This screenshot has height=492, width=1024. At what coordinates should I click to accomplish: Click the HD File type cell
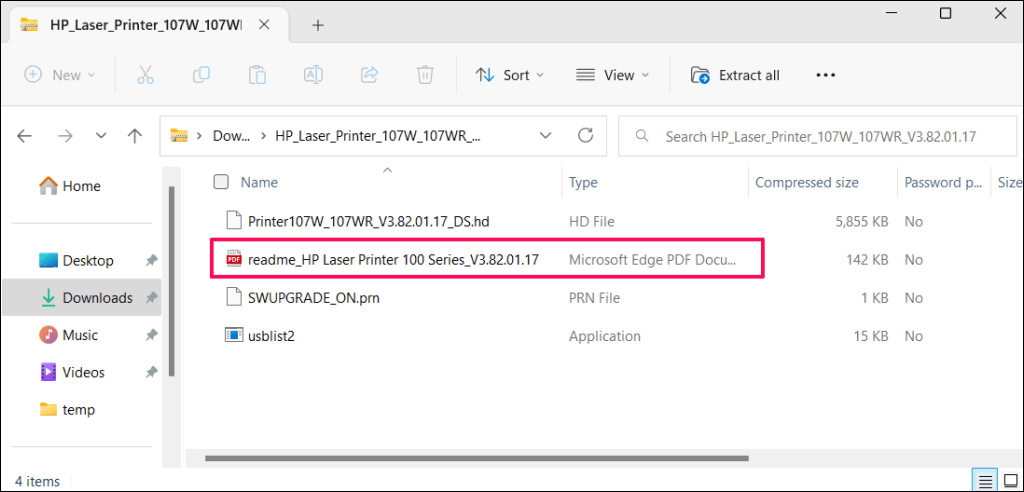591,221
